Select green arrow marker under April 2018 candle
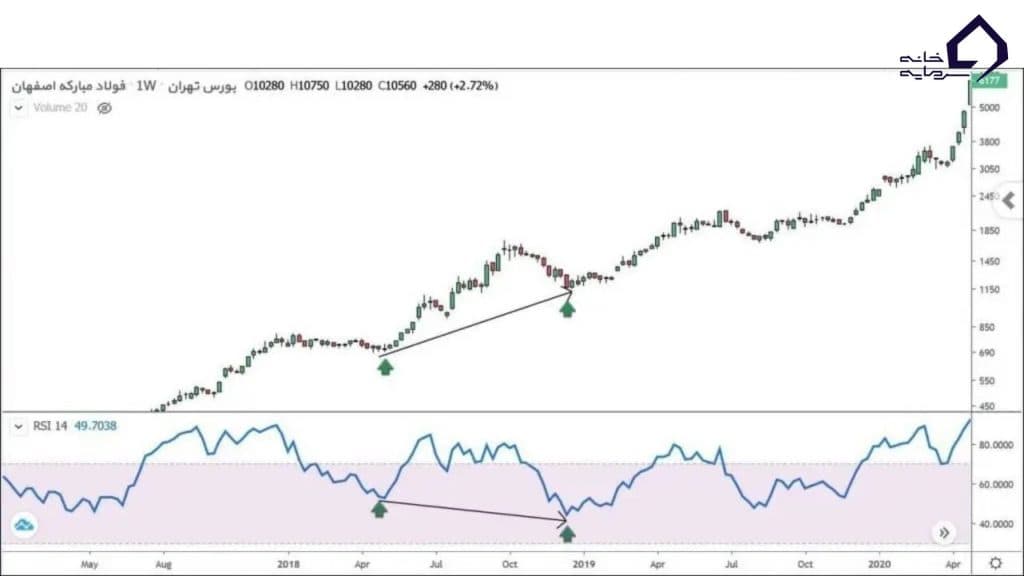The image size is (1024, 576). 385,367
